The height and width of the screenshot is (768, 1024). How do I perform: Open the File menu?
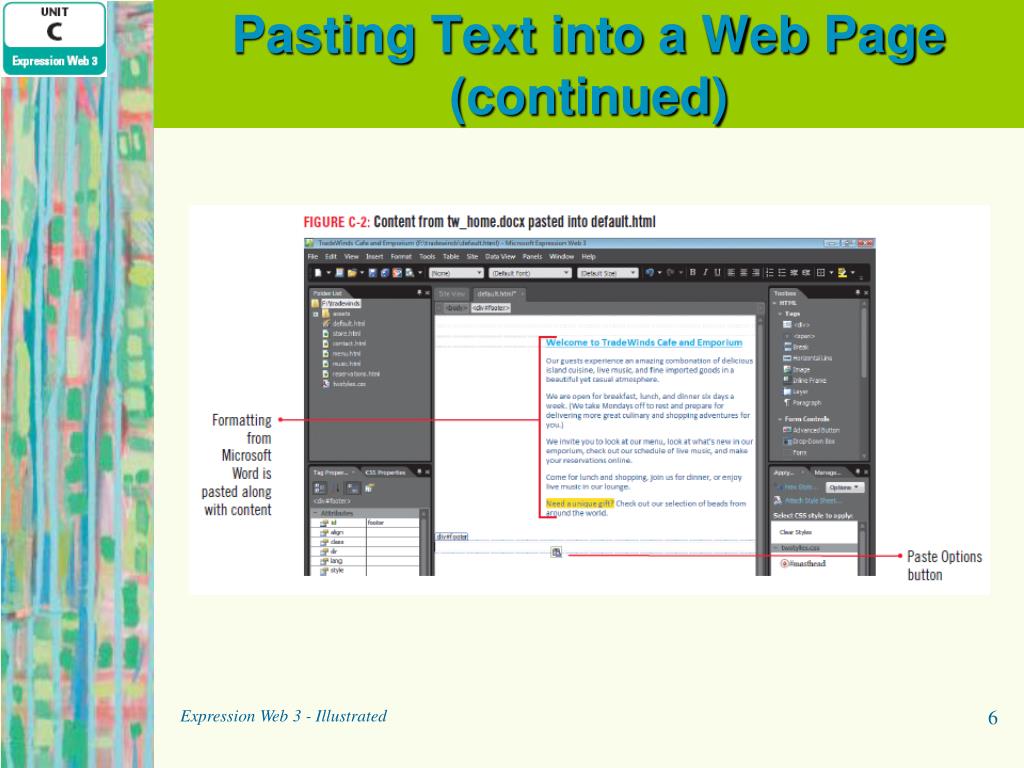(313, 257)
